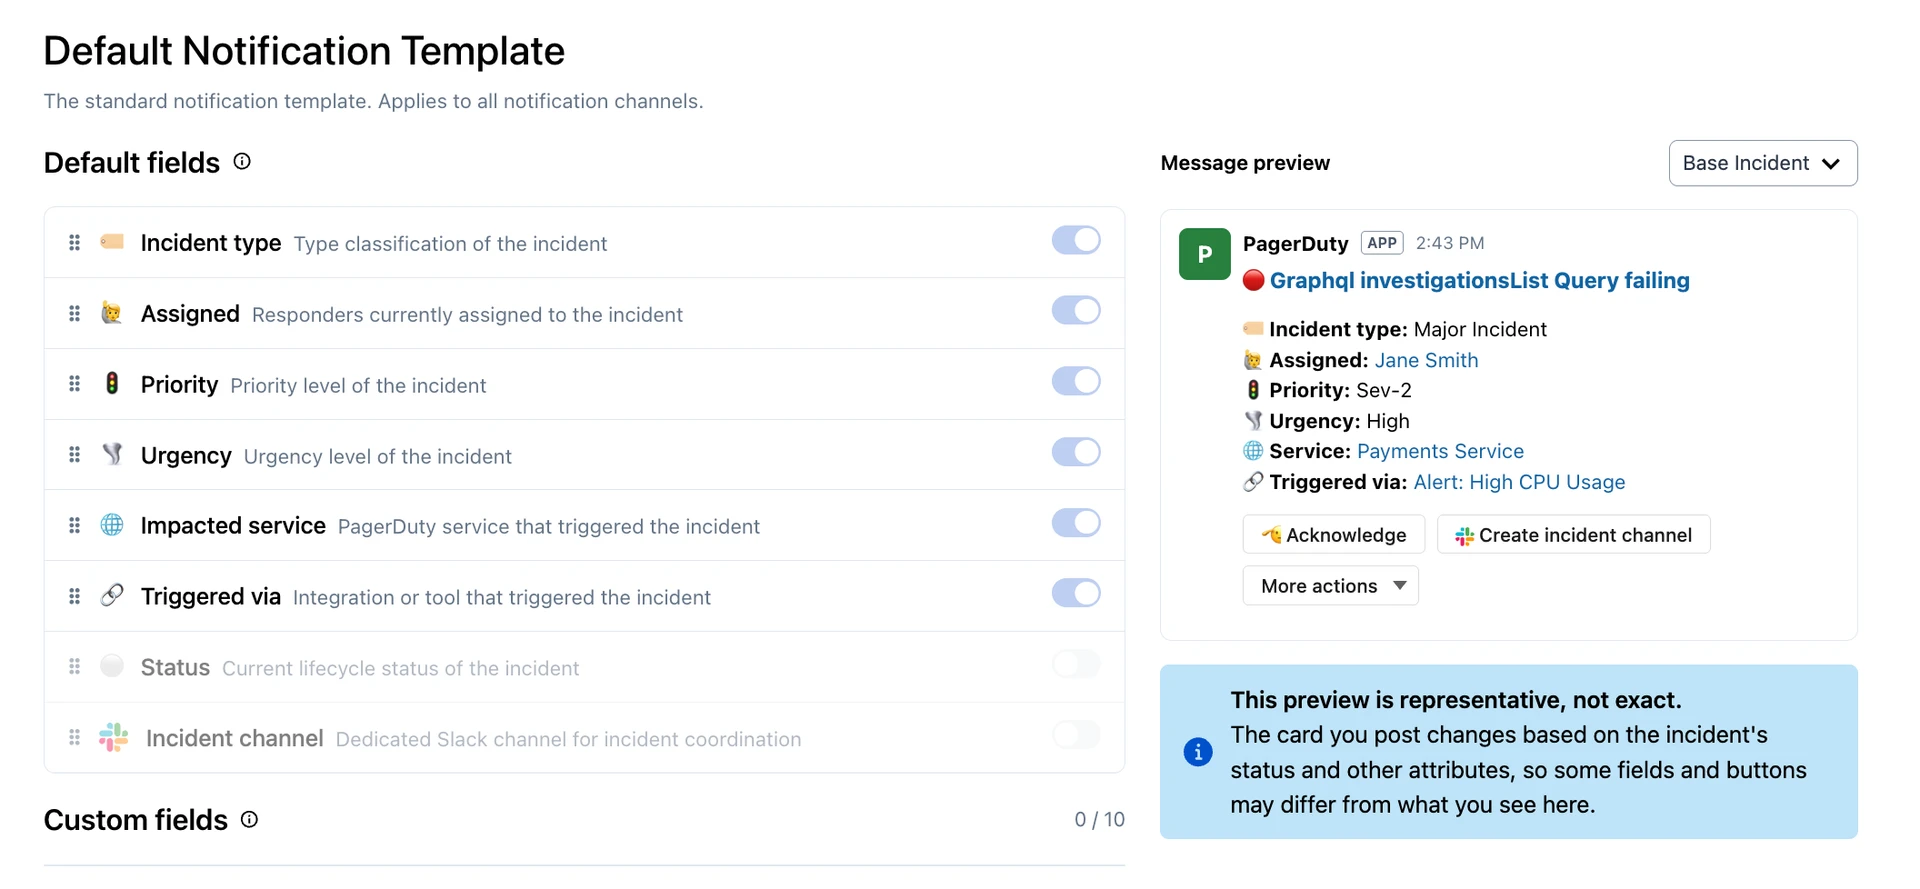
Task: Click the 2:43 PM message timestamp
Action: 1450,243
